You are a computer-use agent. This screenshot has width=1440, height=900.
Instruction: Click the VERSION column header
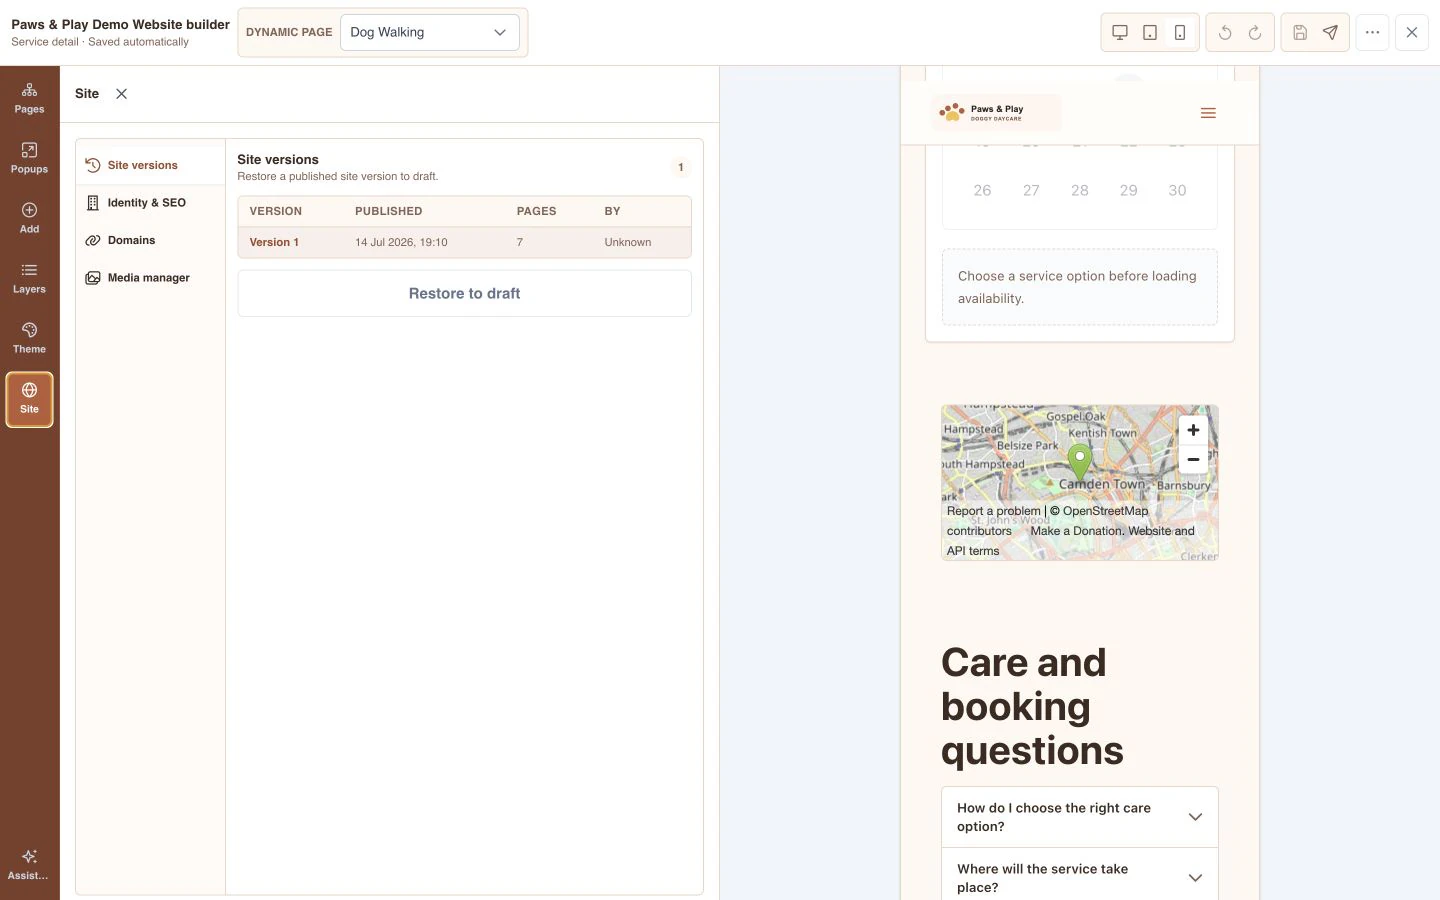(275, 211)
